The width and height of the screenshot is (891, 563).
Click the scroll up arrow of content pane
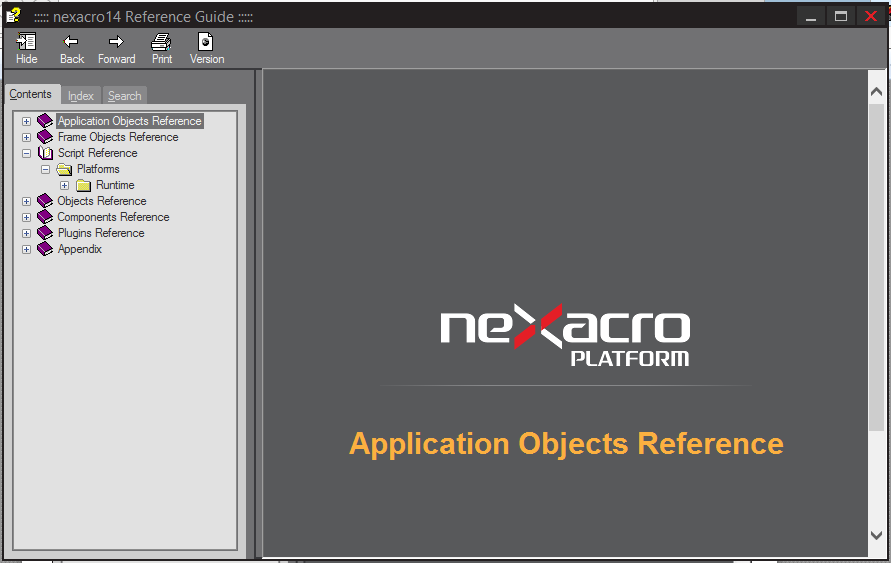(876, 91)
